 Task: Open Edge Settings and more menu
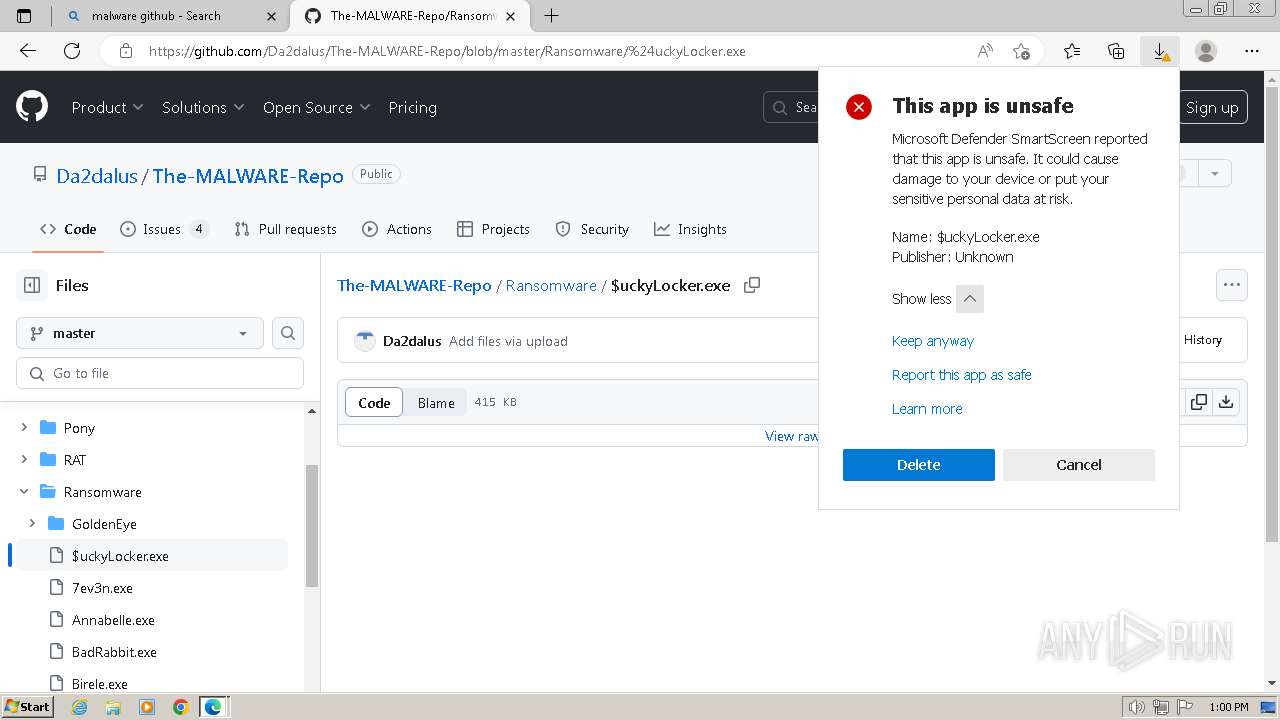click(x=1252, y=51)
